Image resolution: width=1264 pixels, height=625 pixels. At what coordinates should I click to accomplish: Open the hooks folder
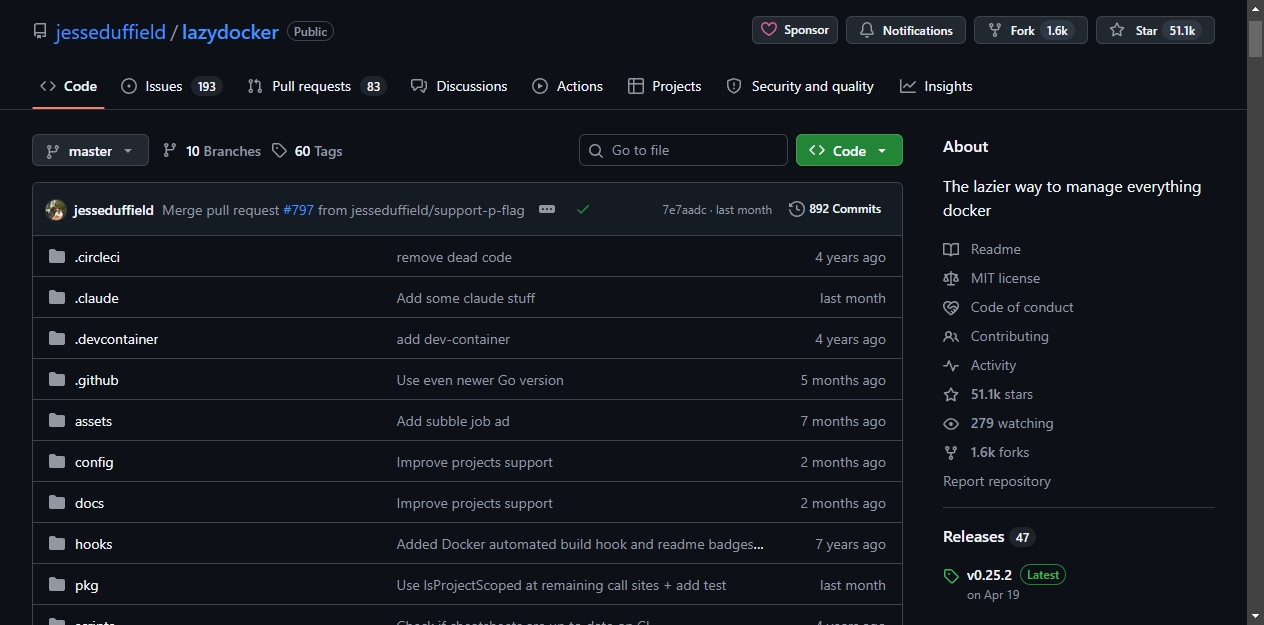[93, 544]
